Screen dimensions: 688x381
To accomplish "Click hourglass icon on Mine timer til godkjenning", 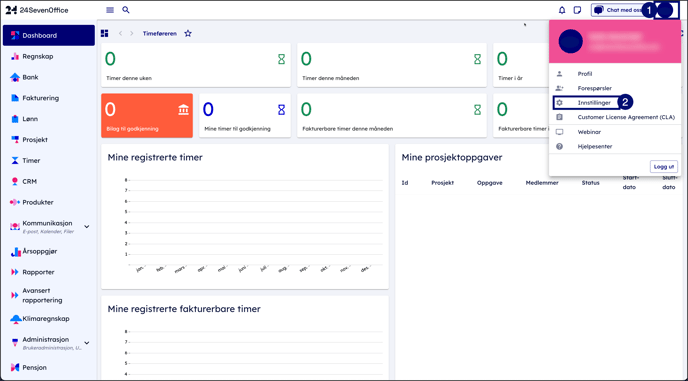I will point(281,110).
